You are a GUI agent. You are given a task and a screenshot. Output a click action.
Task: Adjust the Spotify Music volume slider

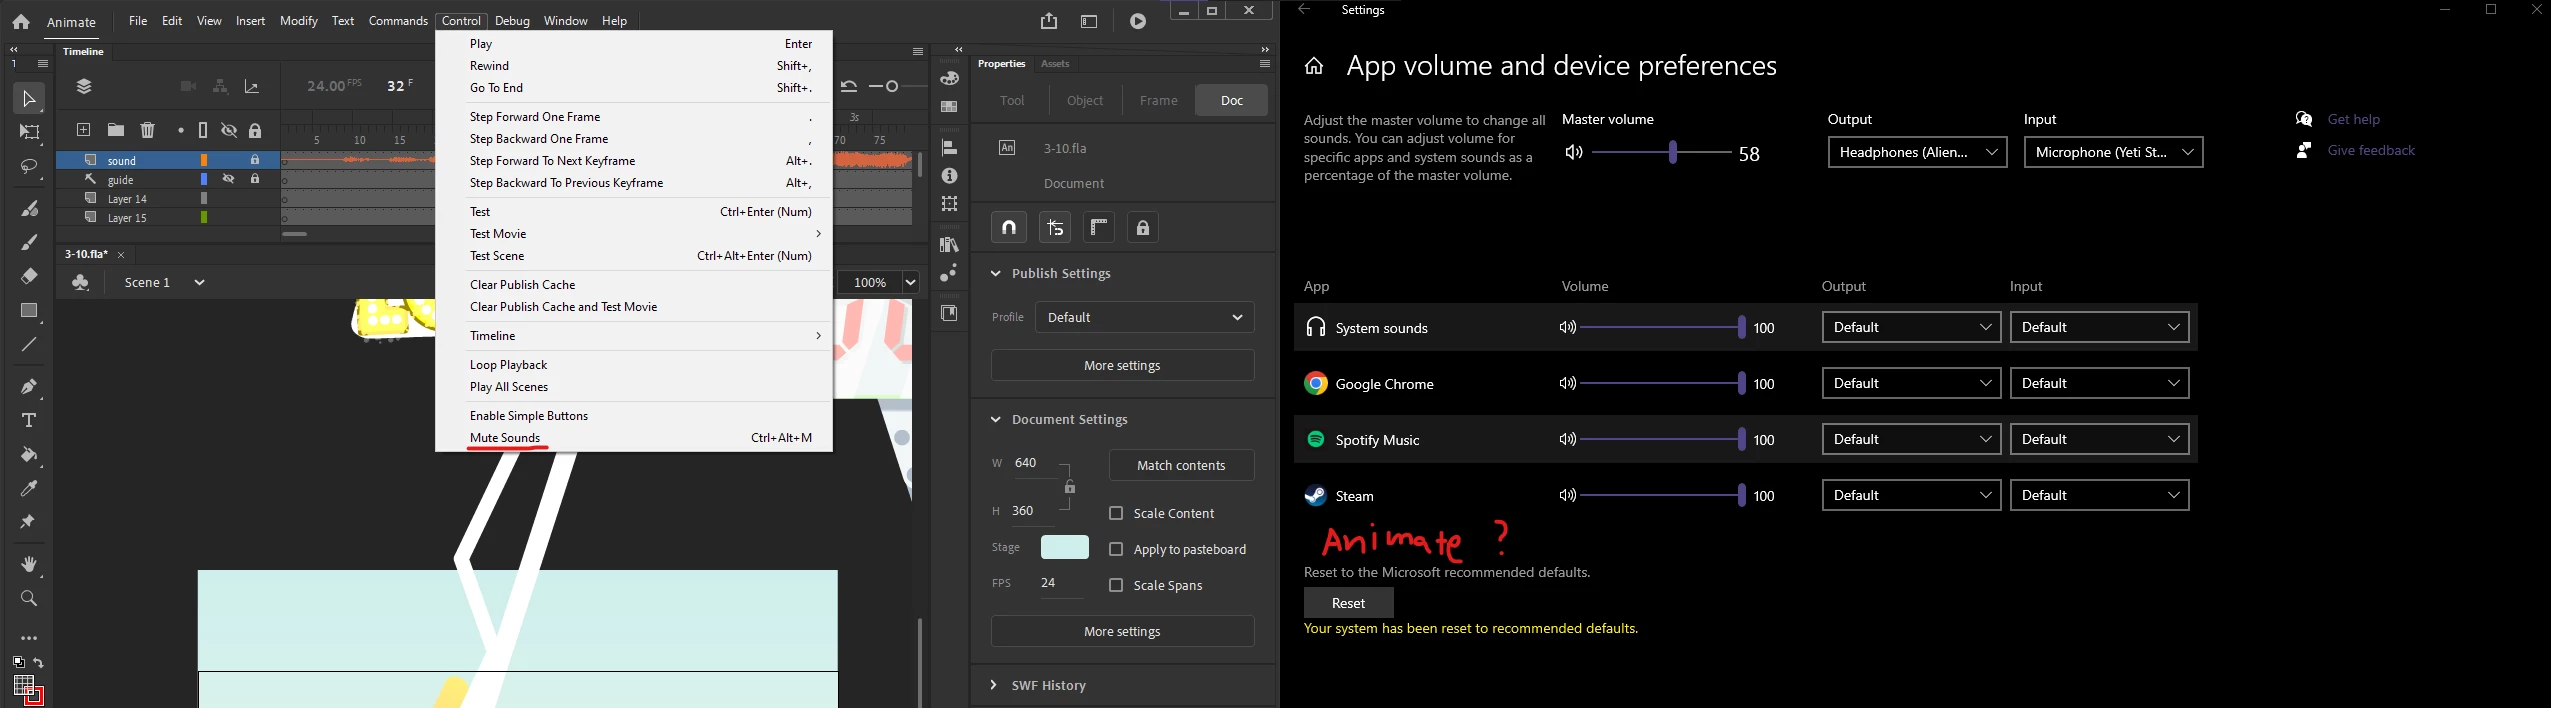1663,439
